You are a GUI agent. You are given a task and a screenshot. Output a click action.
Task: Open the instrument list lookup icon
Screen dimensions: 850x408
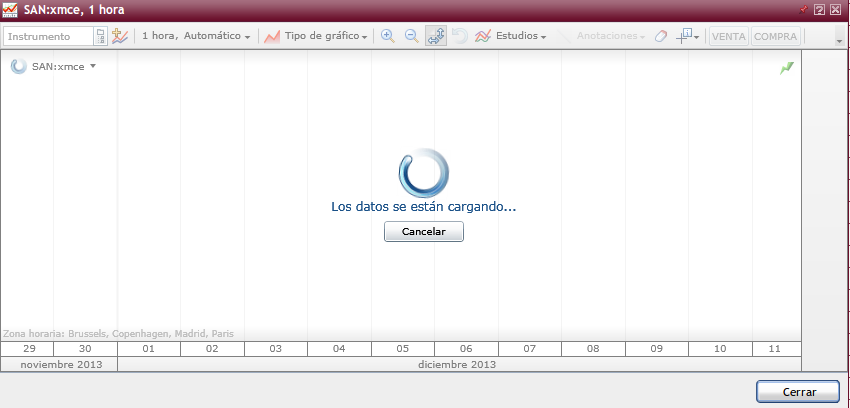click(101, 36)
